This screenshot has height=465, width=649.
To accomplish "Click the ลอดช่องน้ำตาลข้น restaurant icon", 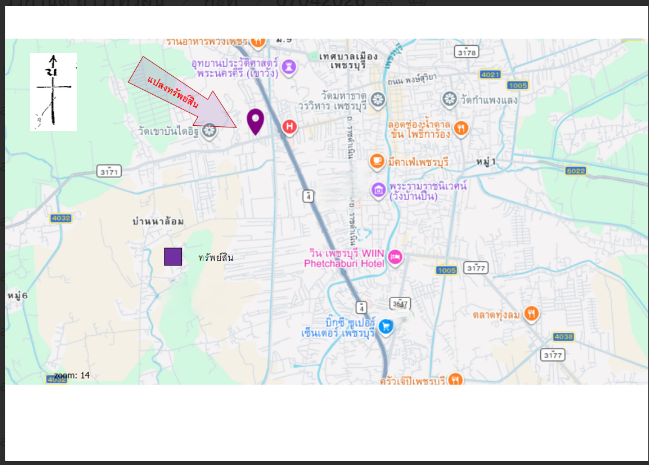I will click(461, 129).
